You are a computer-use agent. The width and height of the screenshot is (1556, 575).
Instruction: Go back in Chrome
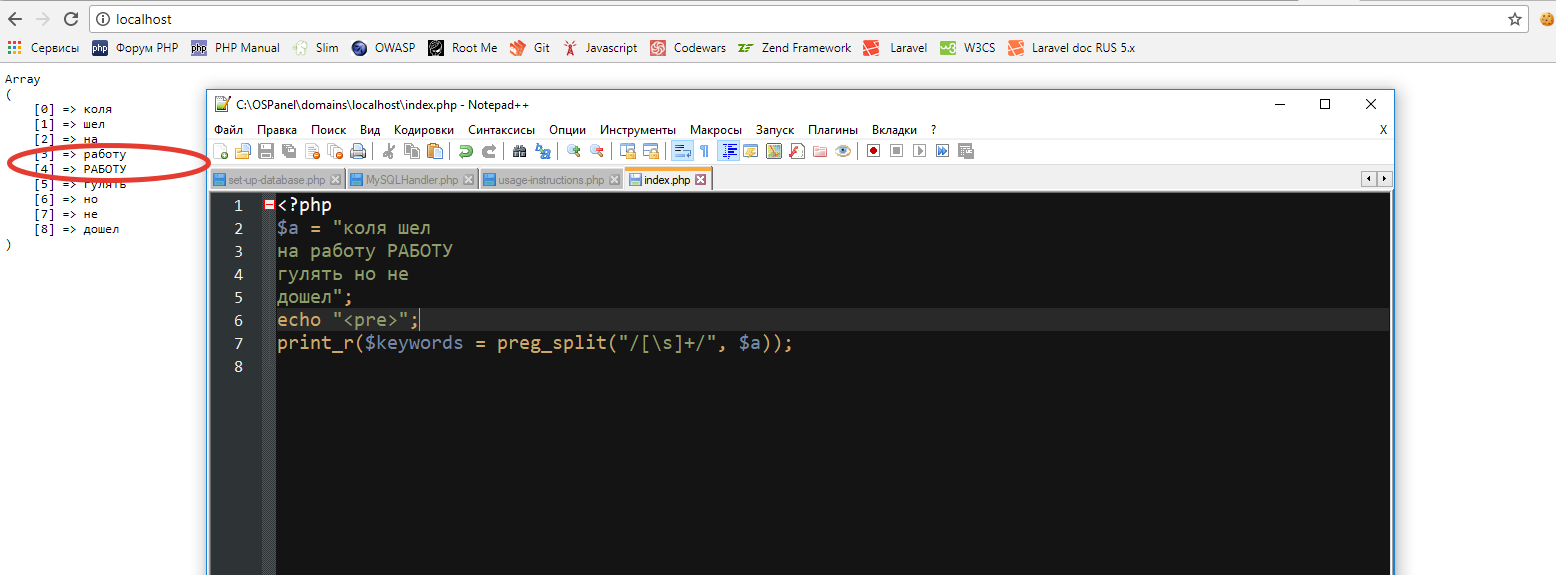[15, 19]
